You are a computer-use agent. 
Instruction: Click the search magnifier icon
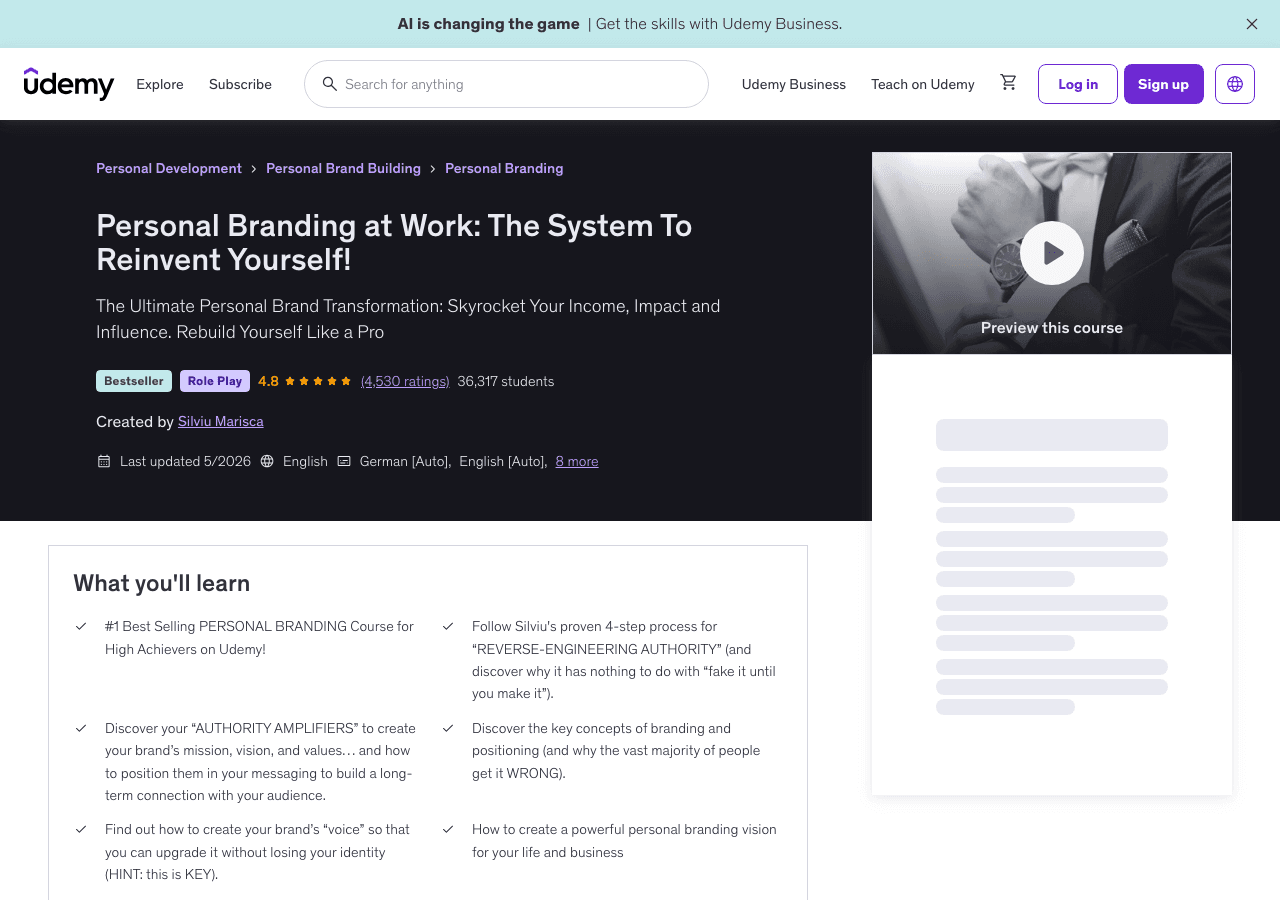click(329, 84)
